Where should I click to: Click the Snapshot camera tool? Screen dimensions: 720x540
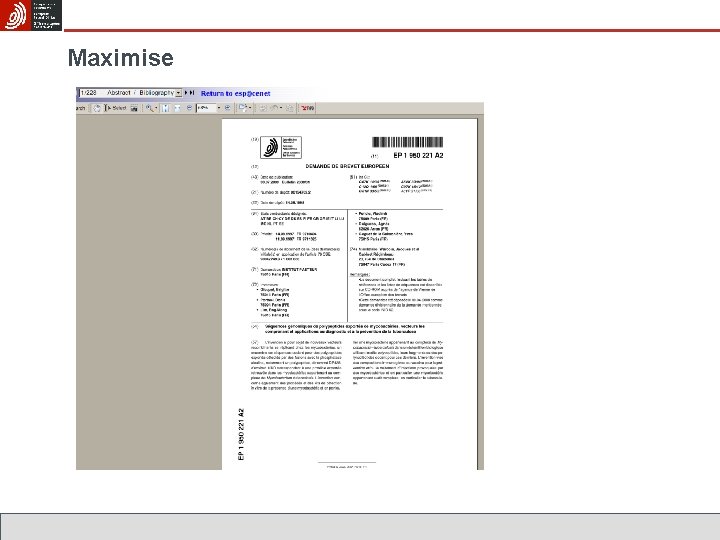click(134, 108)
